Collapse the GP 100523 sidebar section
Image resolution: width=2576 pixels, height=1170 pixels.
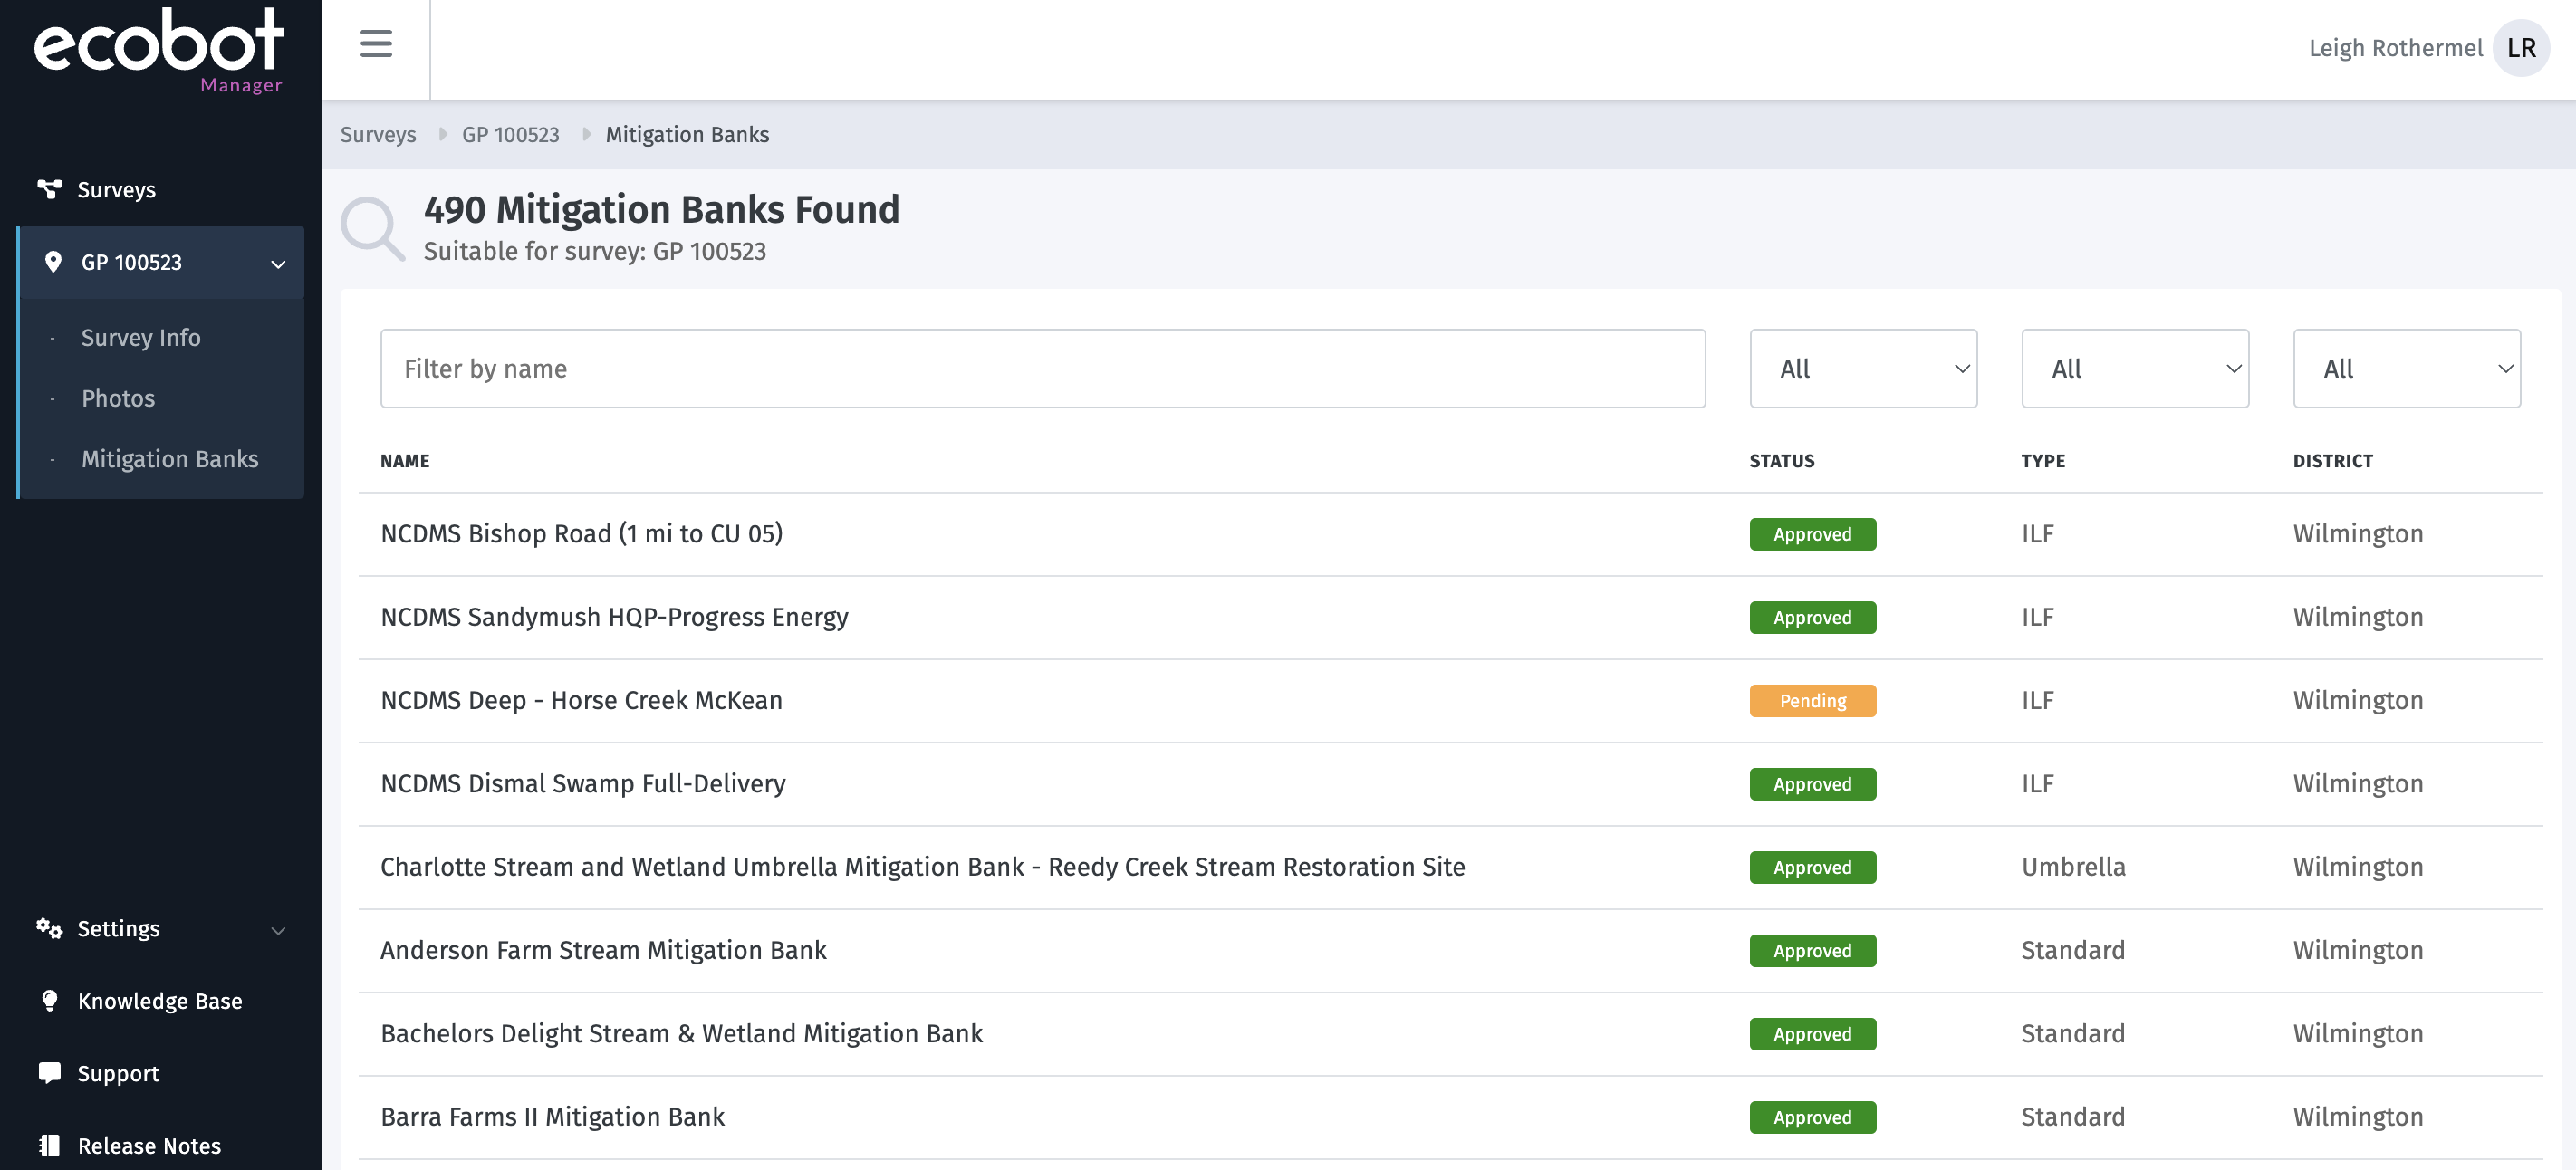(278, 264)
